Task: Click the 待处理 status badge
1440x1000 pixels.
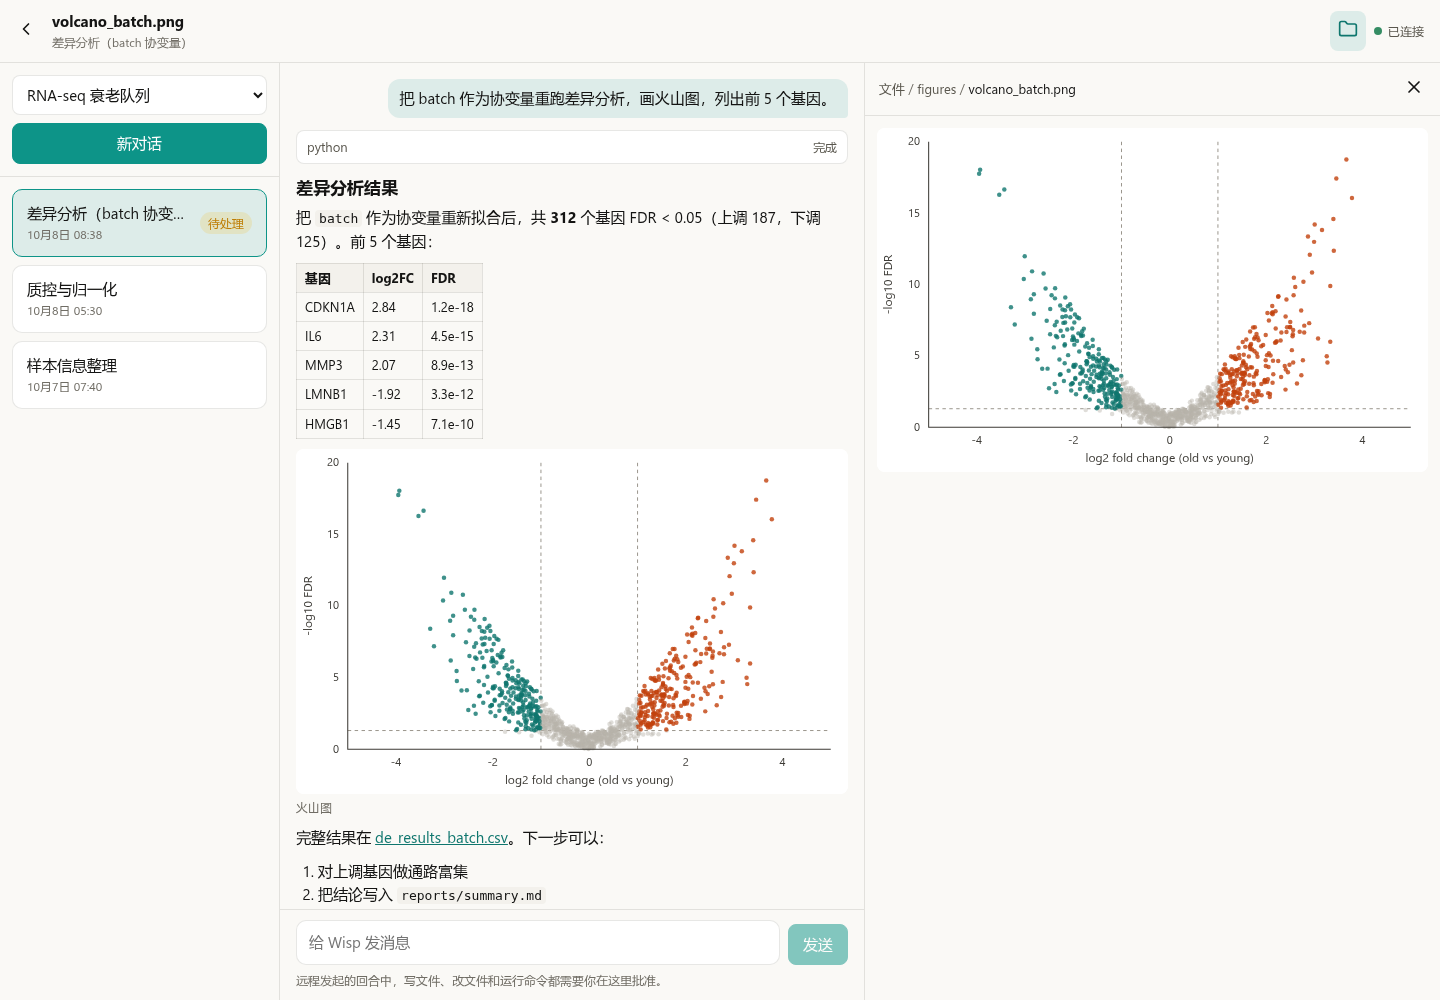Action: pos(226,224)
